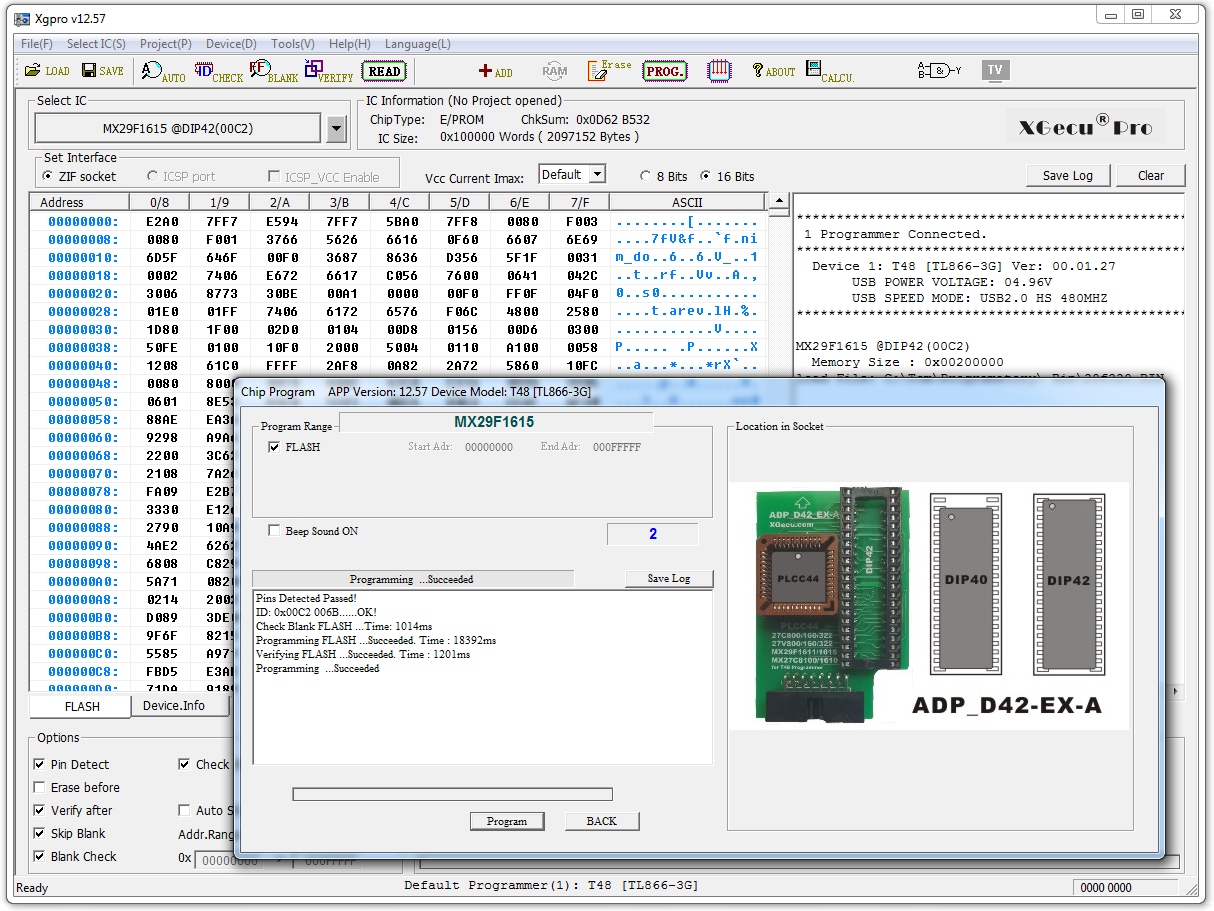1214x911 pixels.
Task: Click the PROG. toolbar icon
Action: tap(664, 71)
